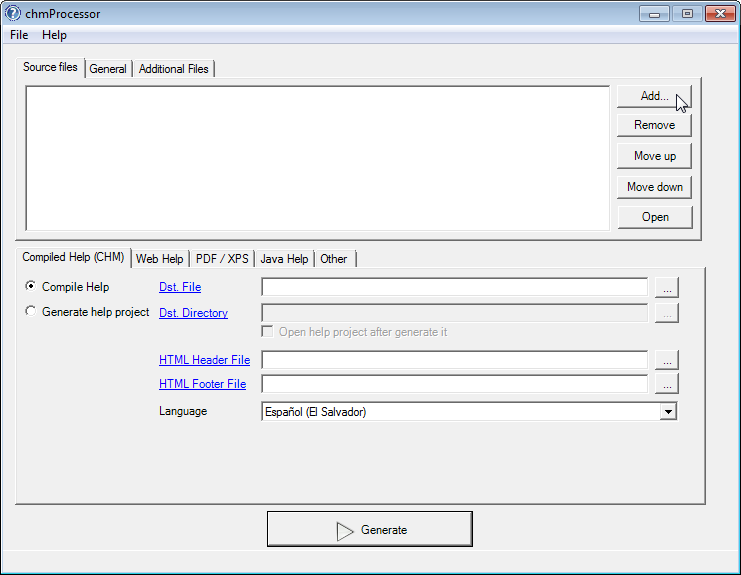Click the Remove button
Viewport: 741px width, 575px height.
click(654, 125)
